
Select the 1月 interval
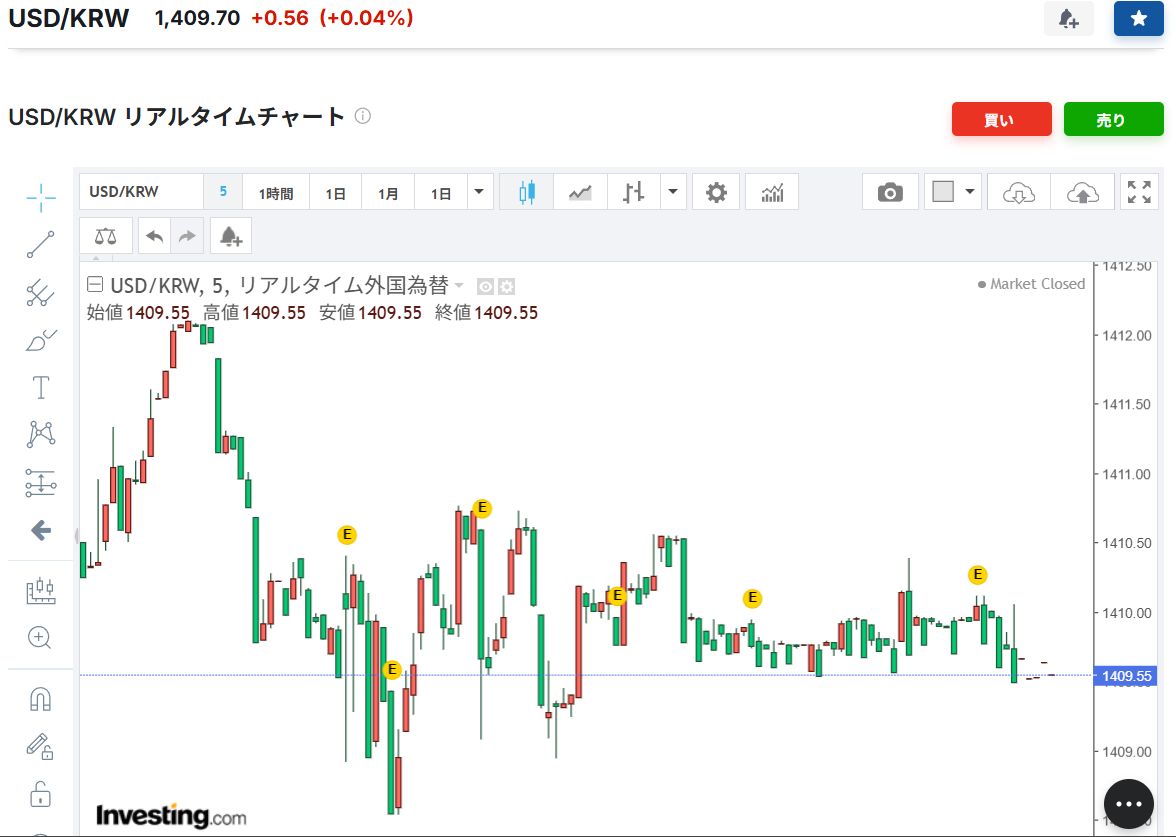(x=388, y=193)
